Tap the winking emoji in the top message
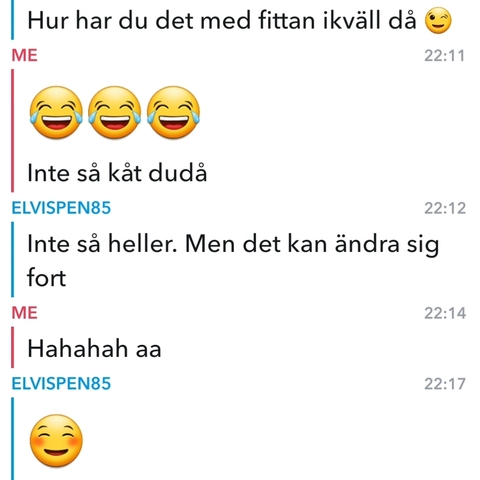The image size is (480, 480). [438, 20]
